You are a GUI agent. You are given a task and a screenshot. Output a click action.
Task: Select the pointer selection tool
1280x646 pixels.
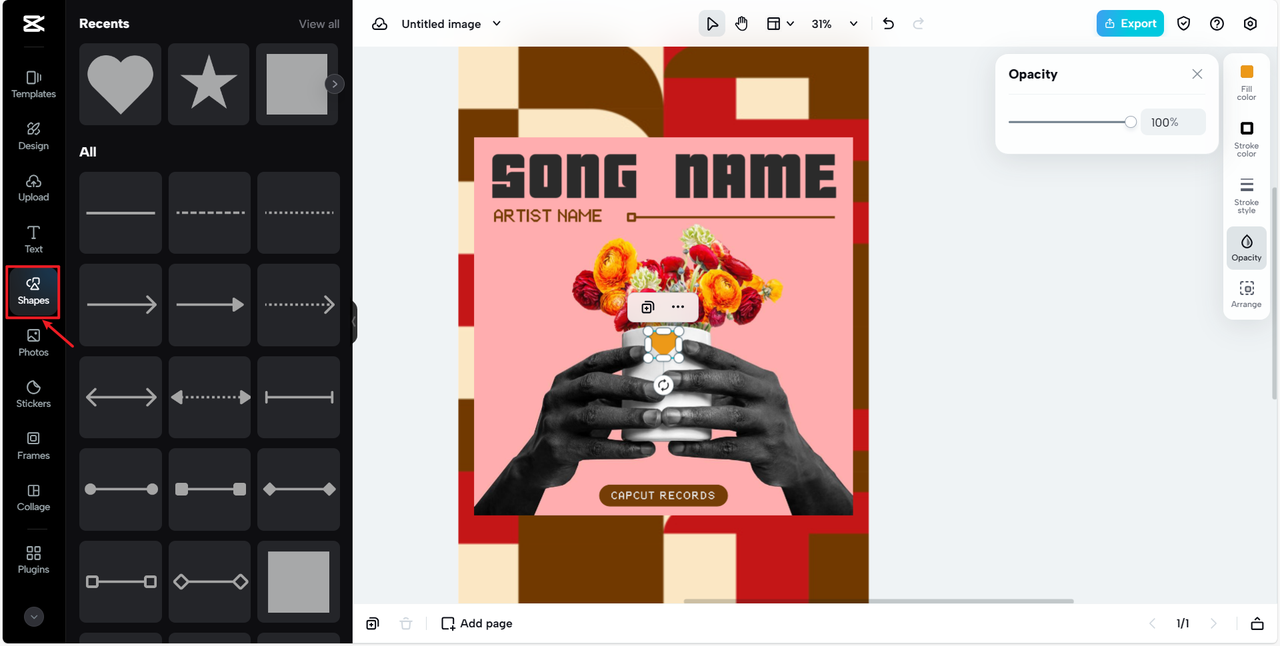coord(711,24)
